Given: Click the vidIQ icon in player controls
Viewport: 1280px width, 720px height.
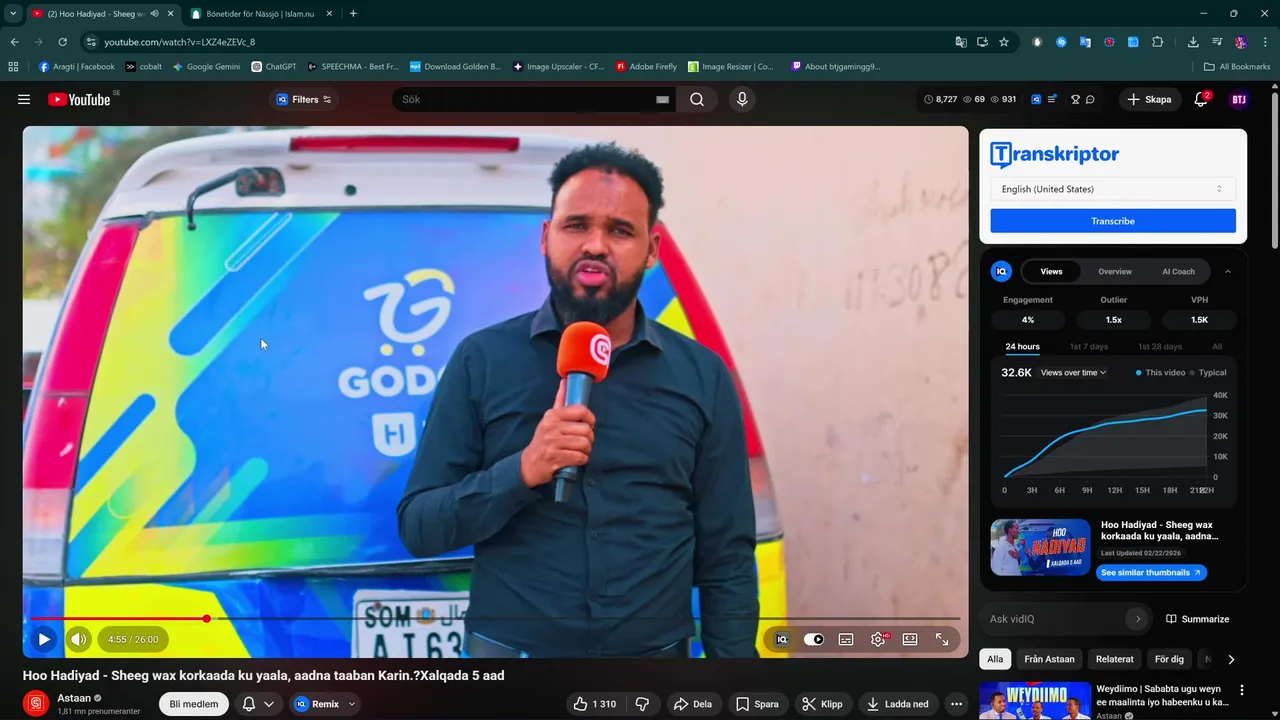Looking at the screenshot, I should pos(782,639).
